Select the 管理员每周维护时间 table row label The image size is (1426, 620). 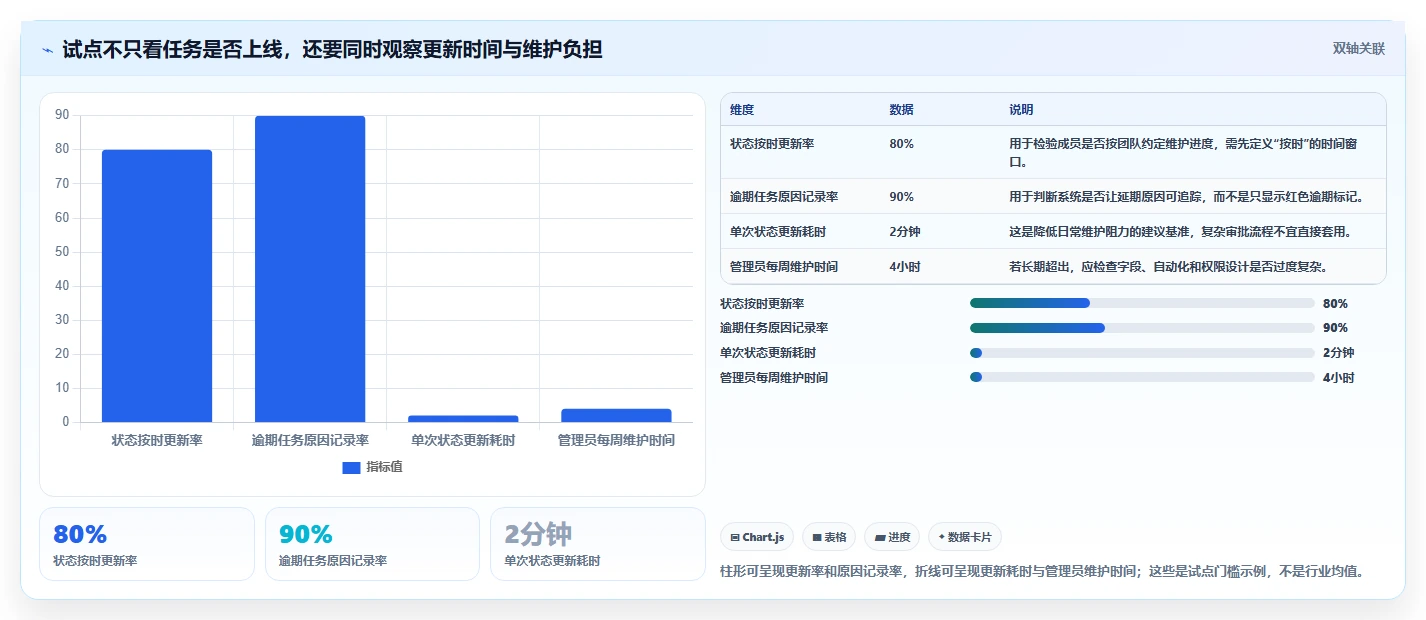(784, 267)
